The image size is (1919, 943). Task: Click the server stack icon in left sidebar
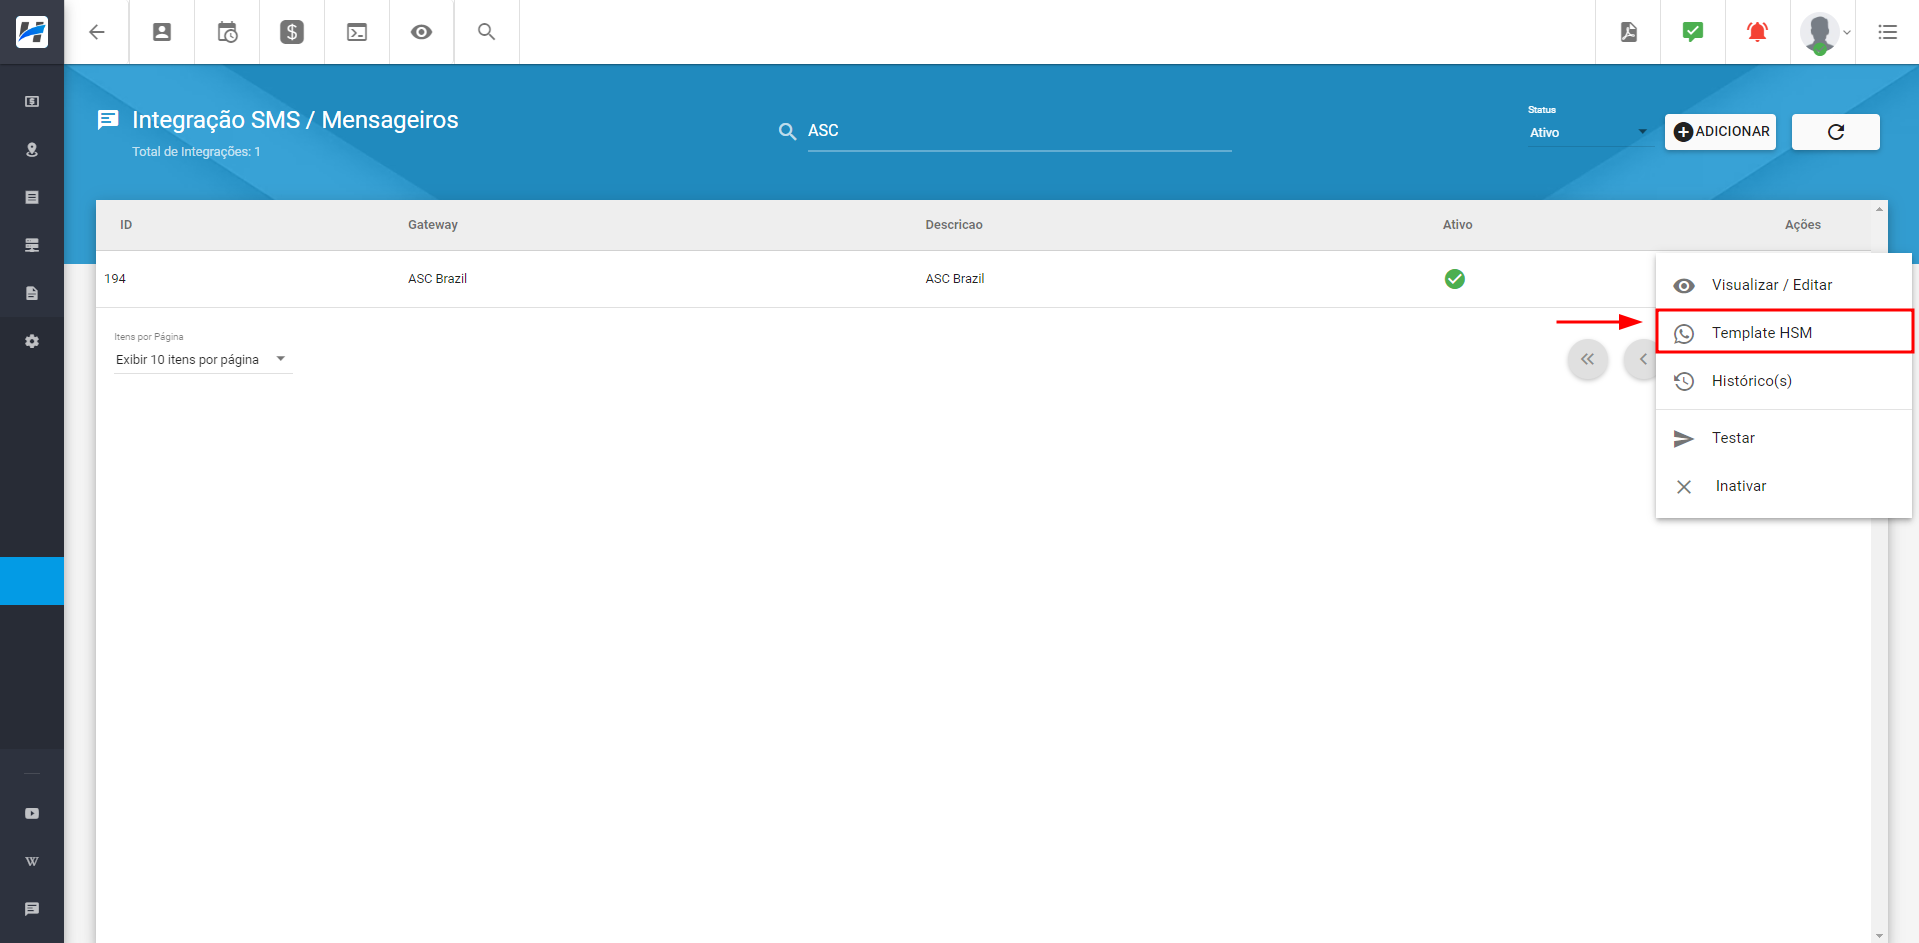[32, 245]
